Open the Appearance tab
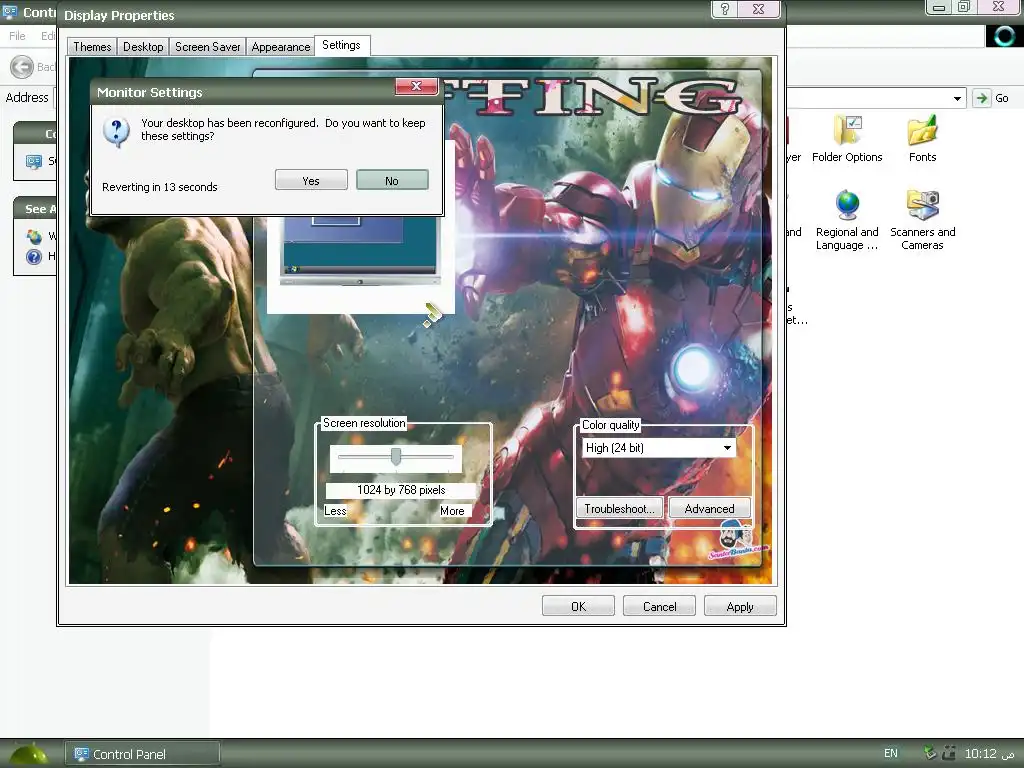 tap(281, 47)
